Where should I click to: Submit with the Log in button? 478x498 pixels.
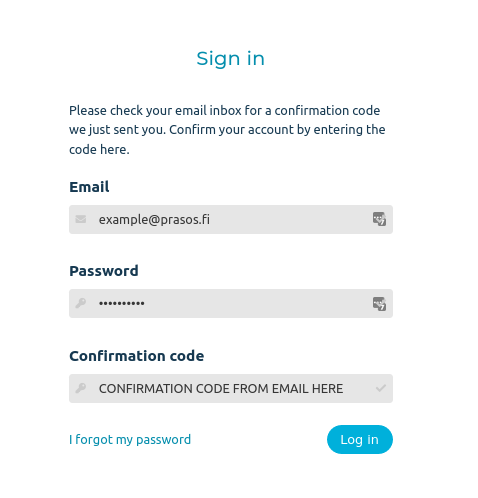tap(360, 439)
